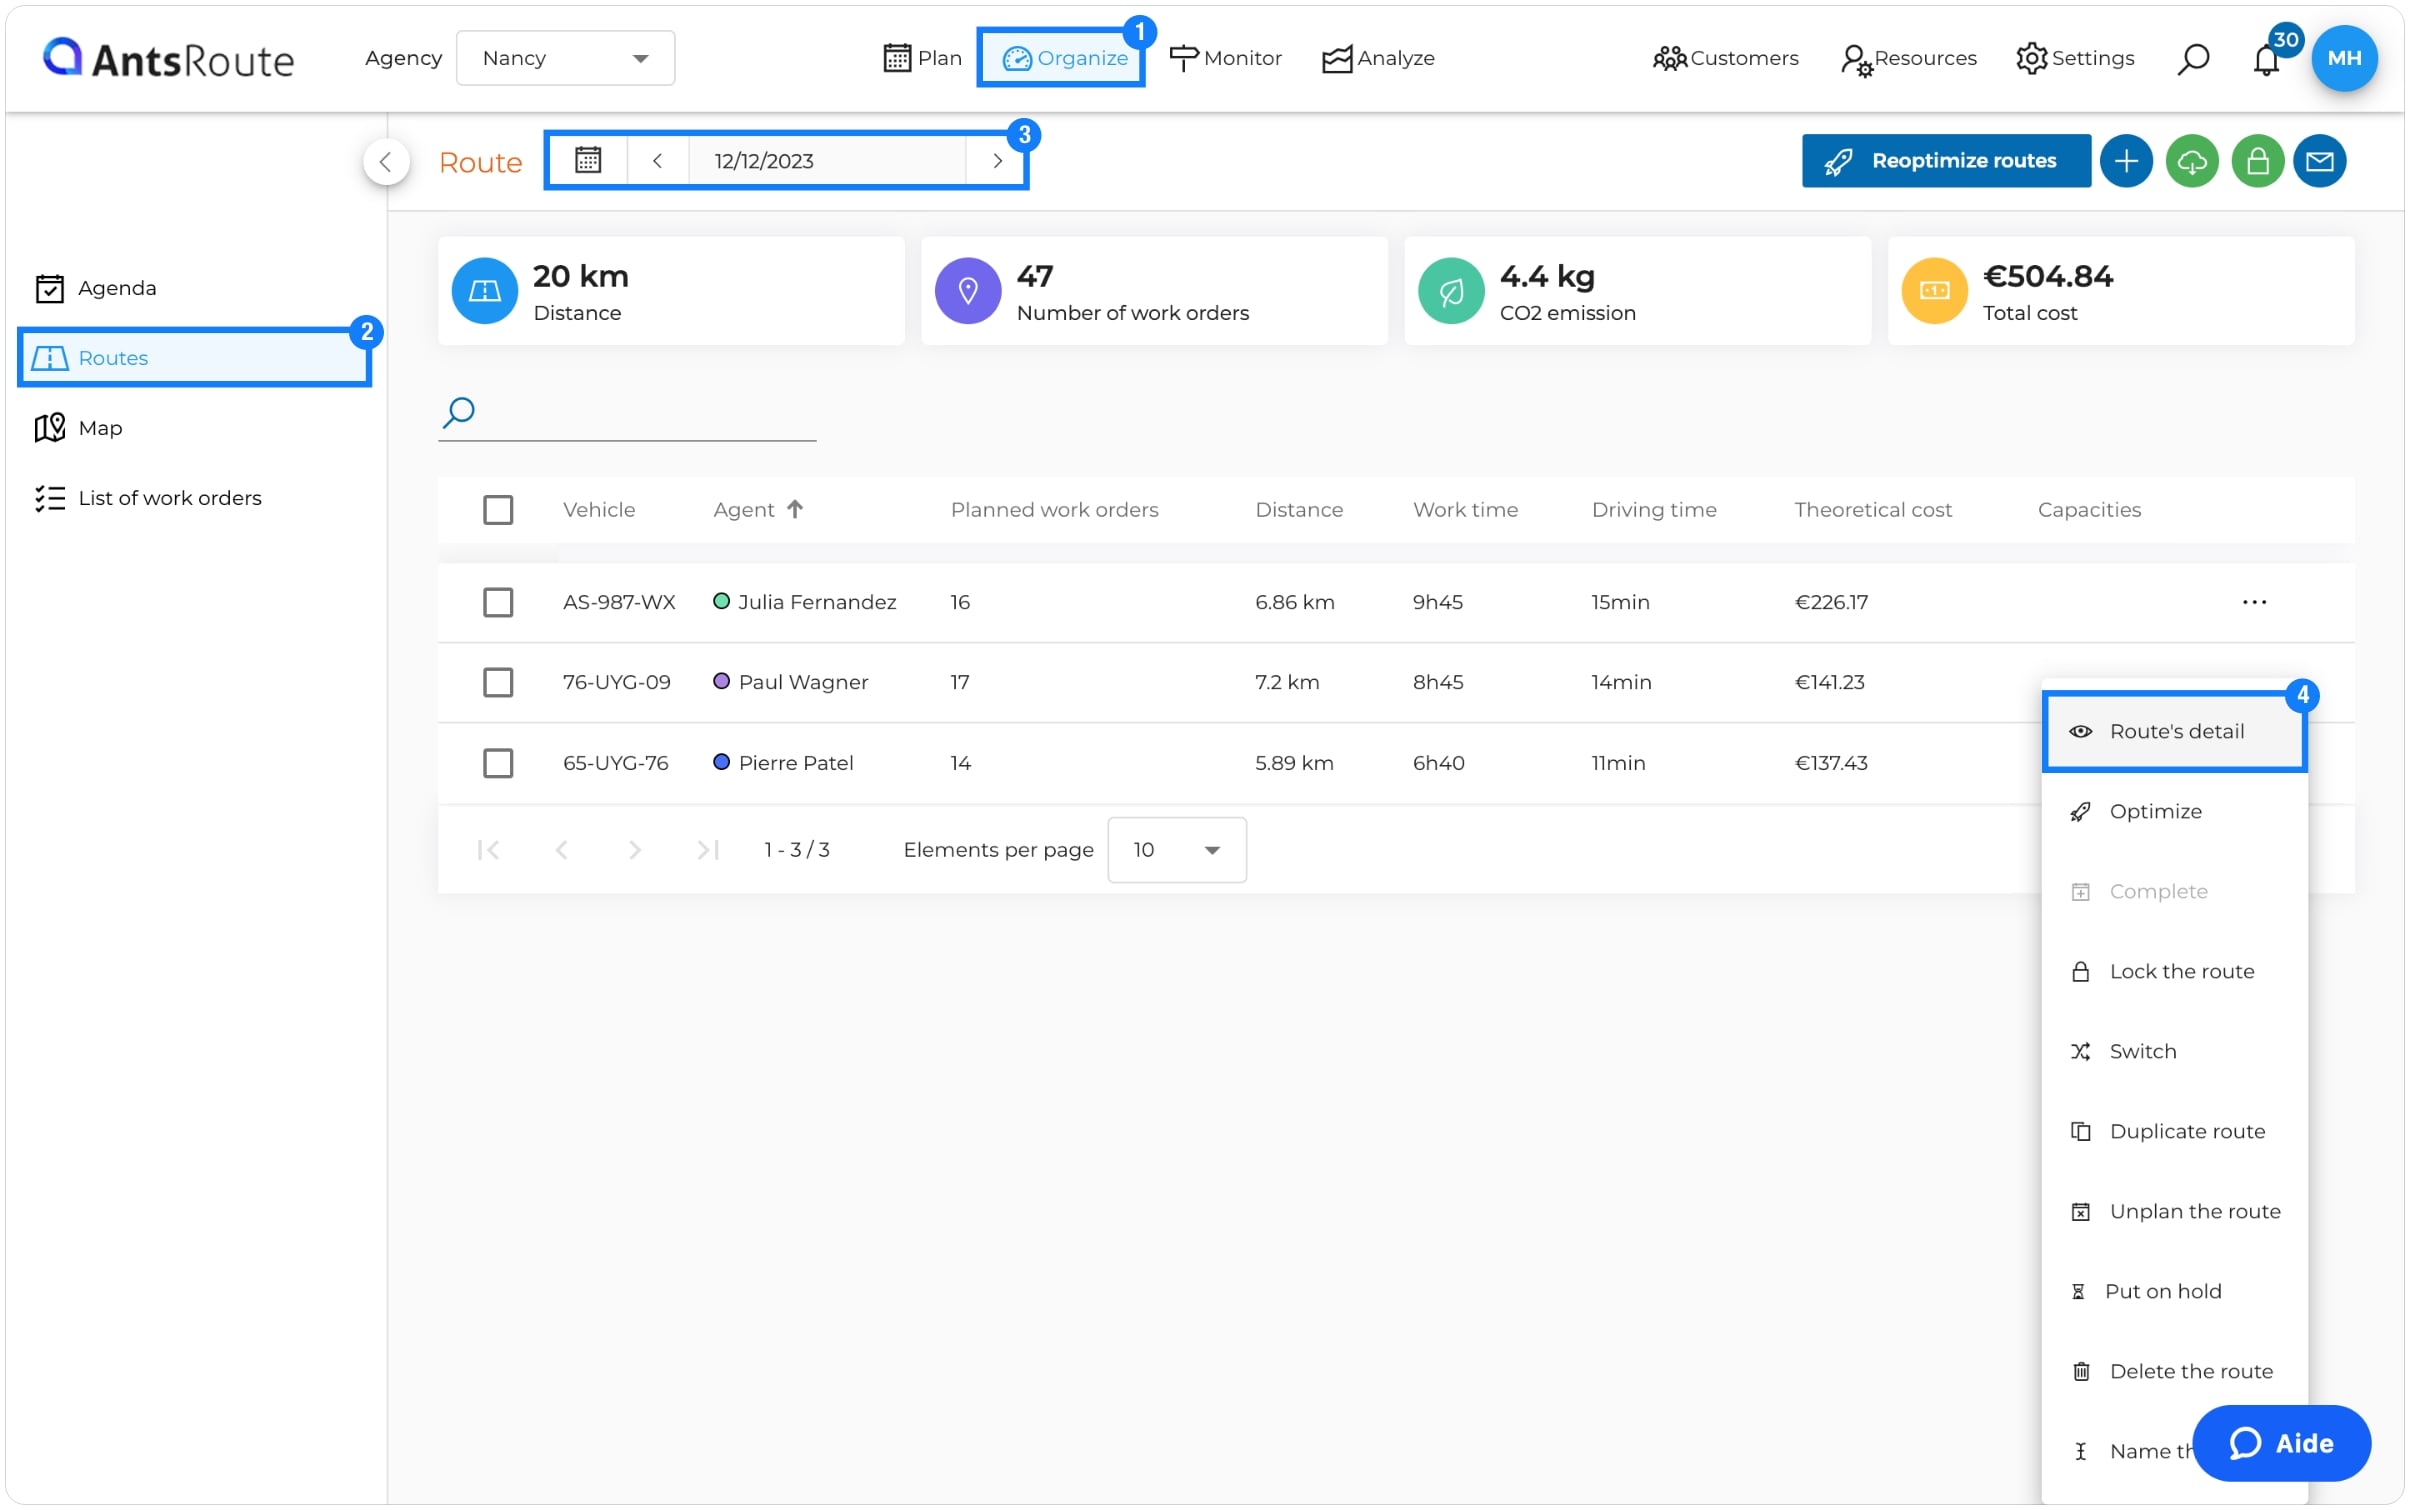Select the checkbox for Julia Fernandez's route
Viewport: 2410px width, 1510px height.
tap(499, 601)
